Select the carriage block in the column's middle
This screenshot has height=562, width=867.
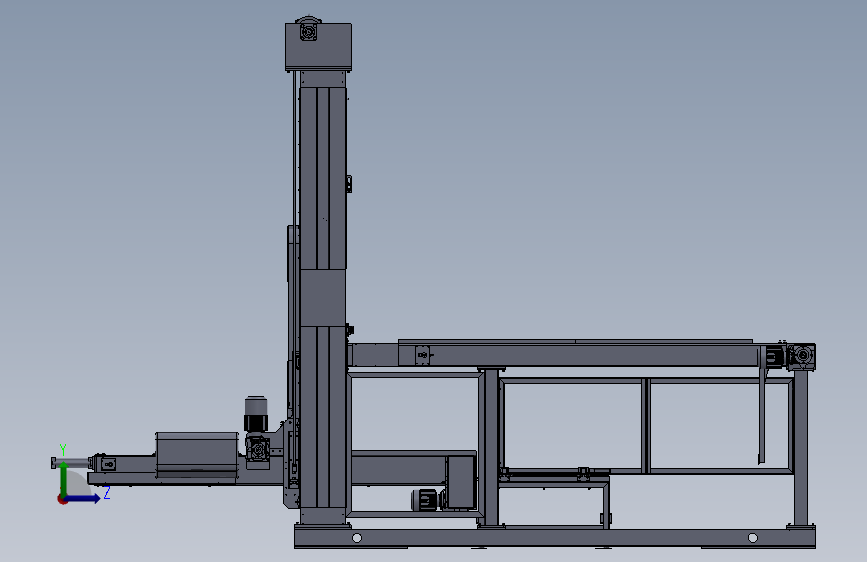tap(323, 298)
